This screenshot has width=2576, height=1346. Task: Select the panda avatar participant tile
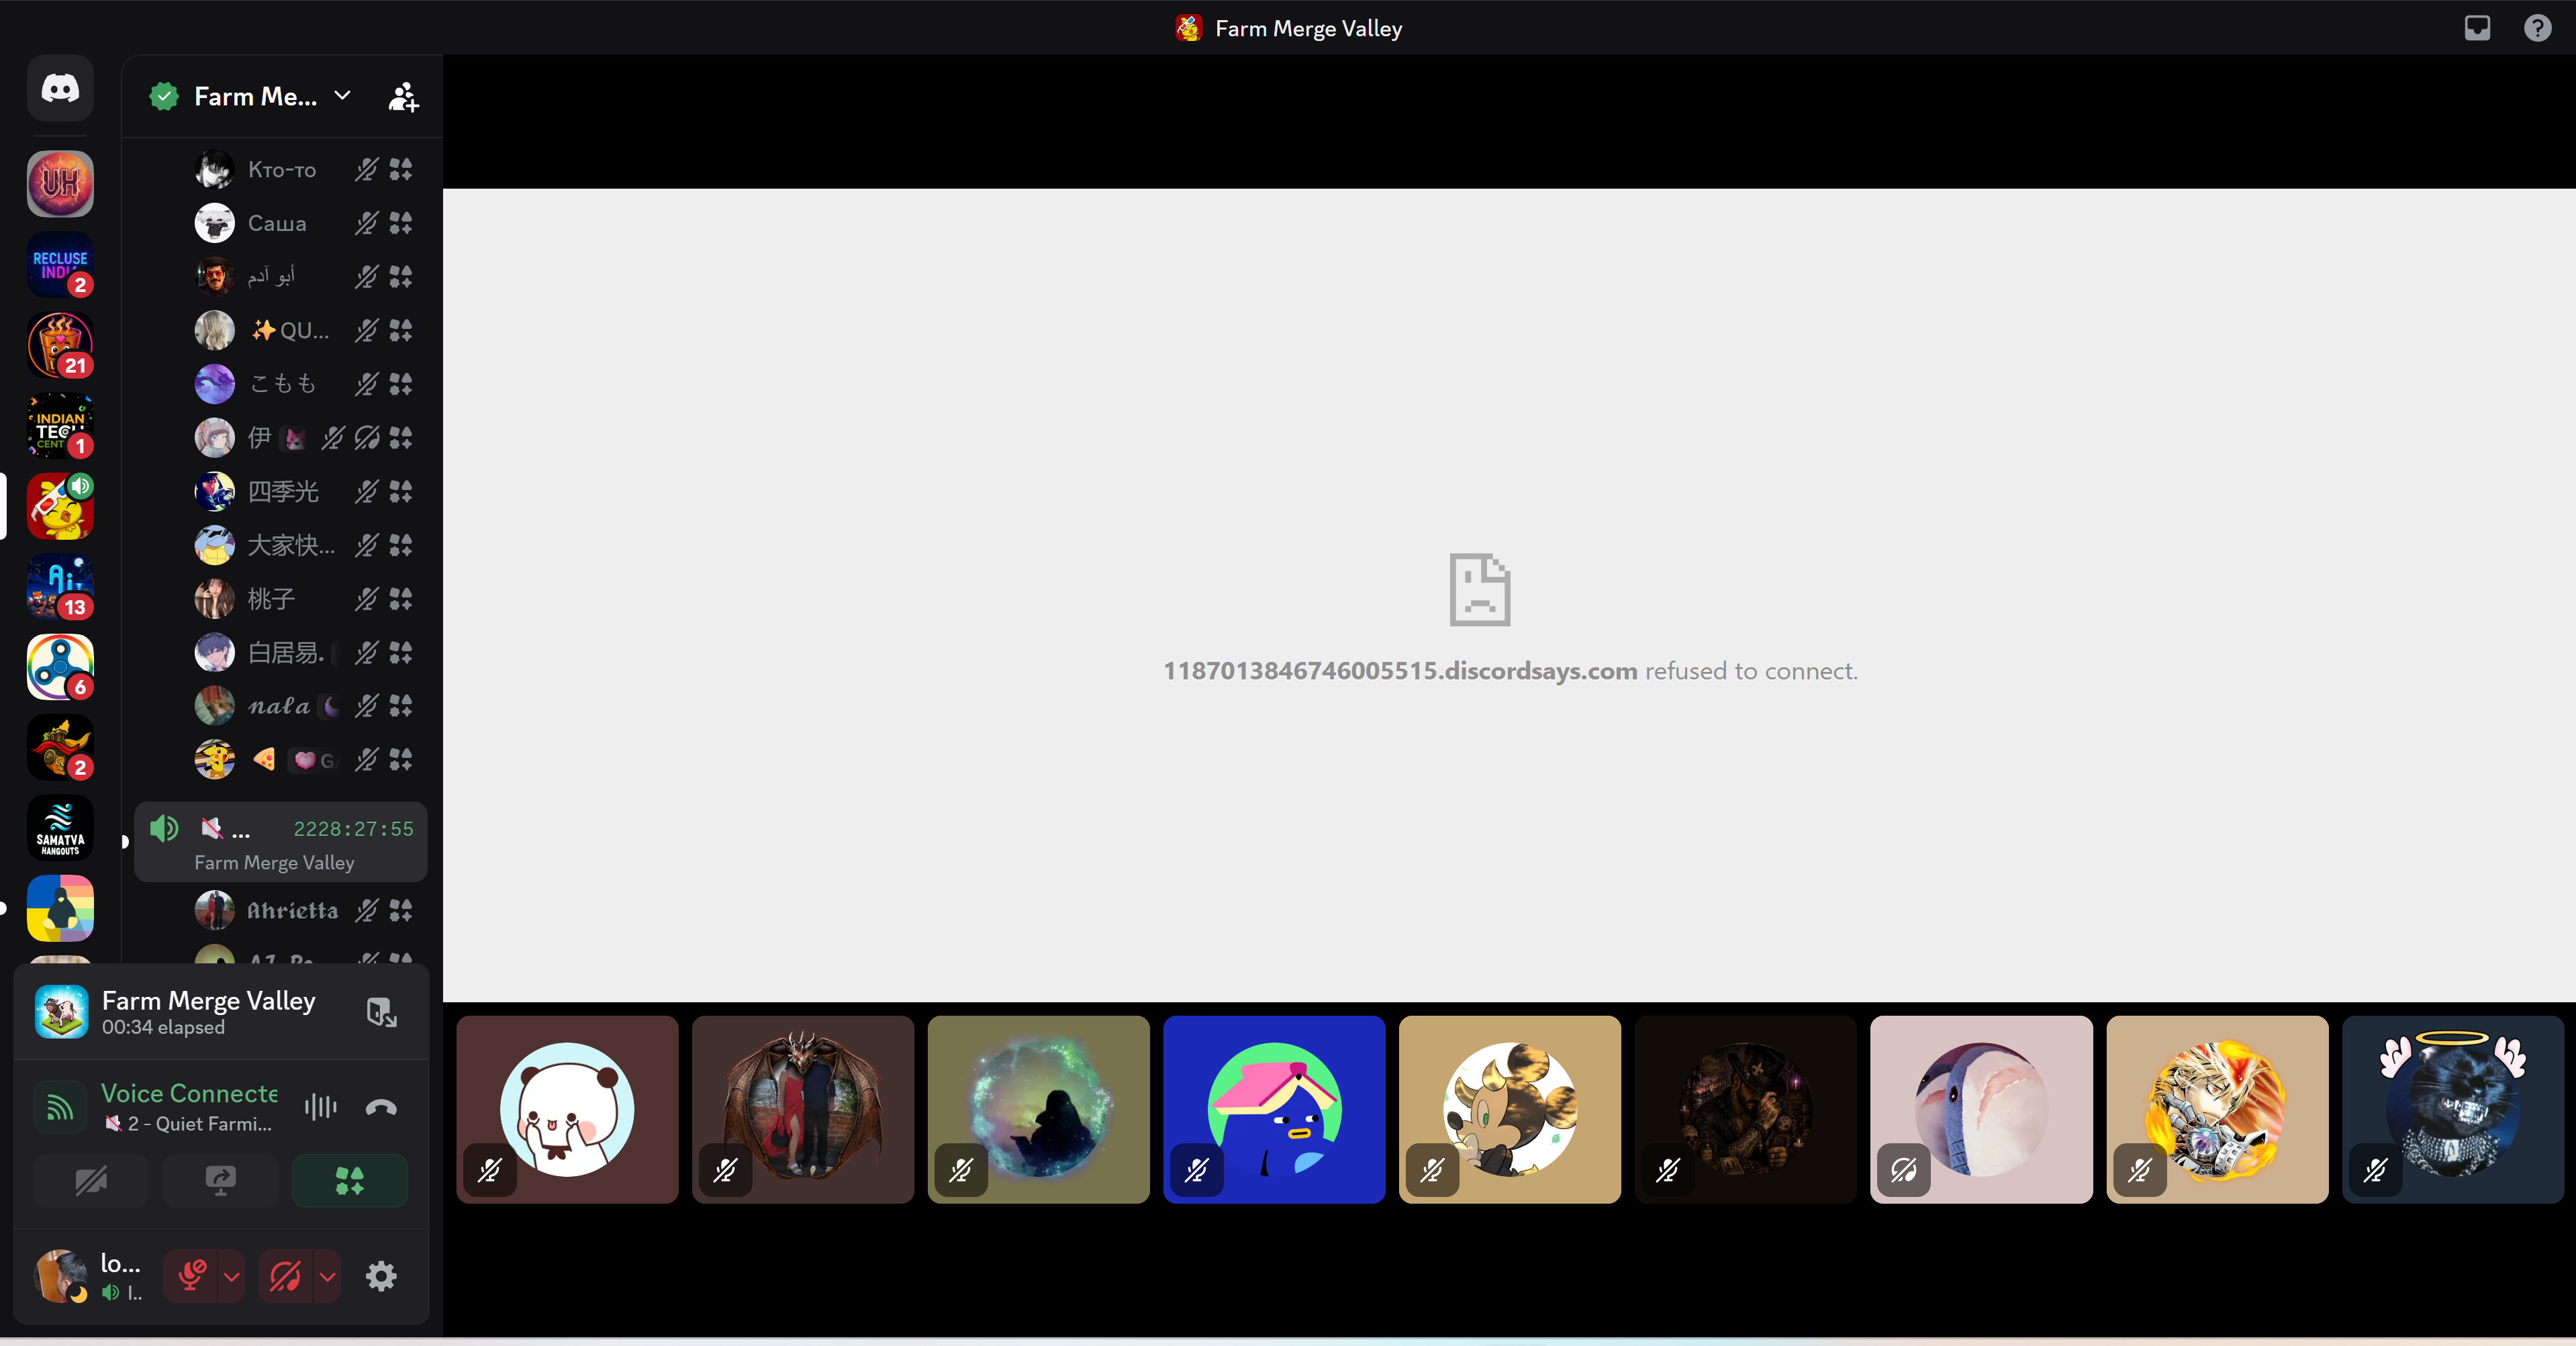pyautogui.click(x=567, y=1109)
